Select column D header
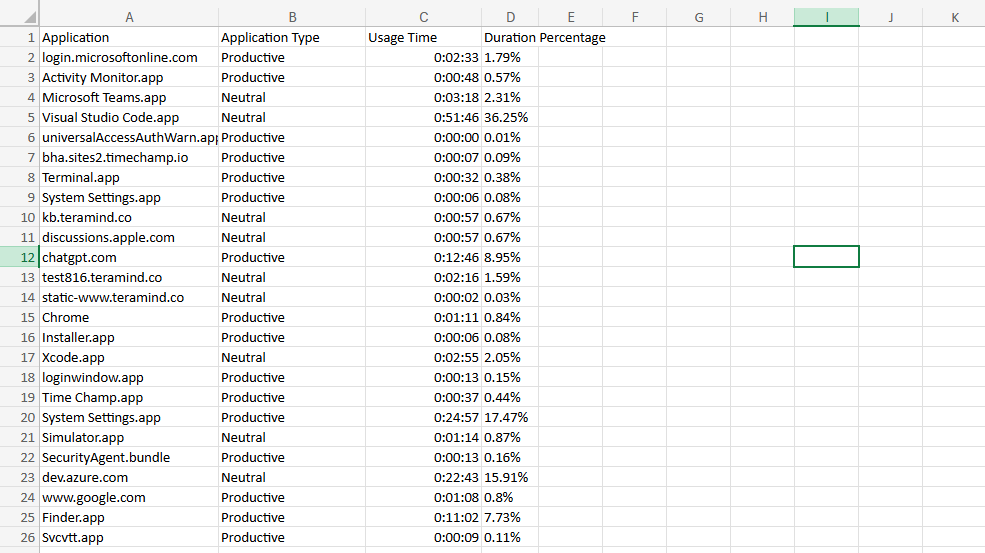 pos(510,17)
